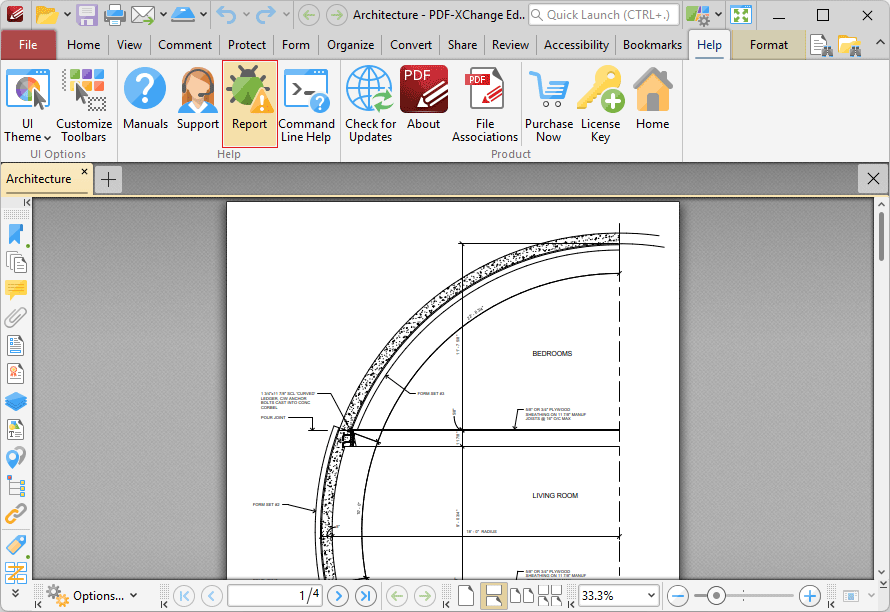Click the zoom out minus button

(x=678, y=596)
